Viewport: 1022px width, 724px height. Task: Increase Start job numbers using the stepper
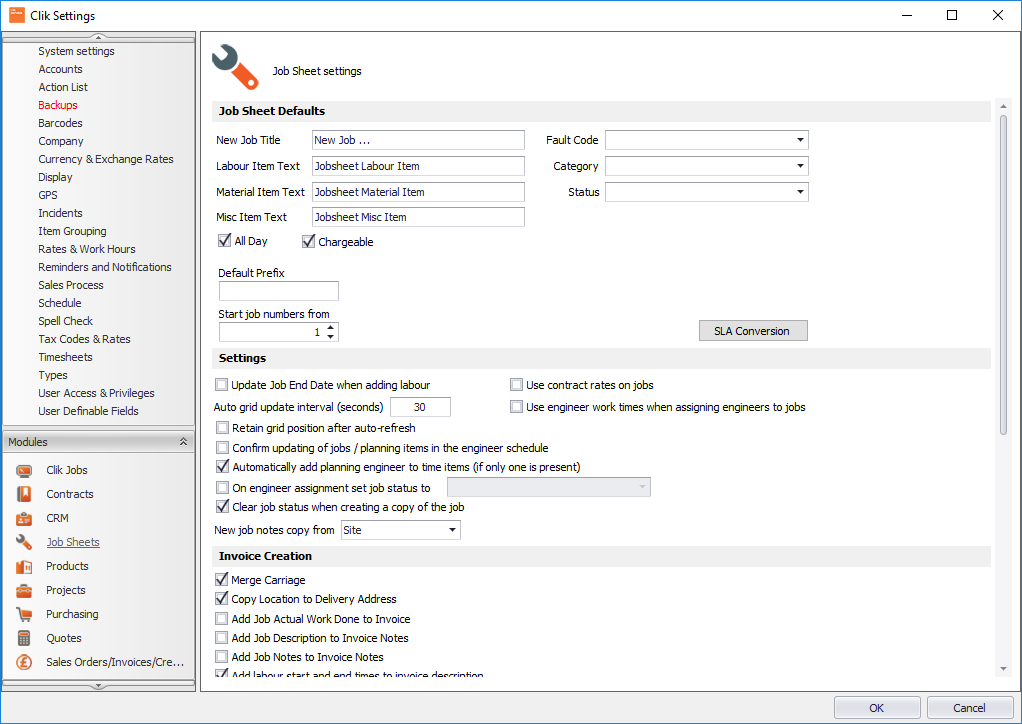tap(331, 326)
